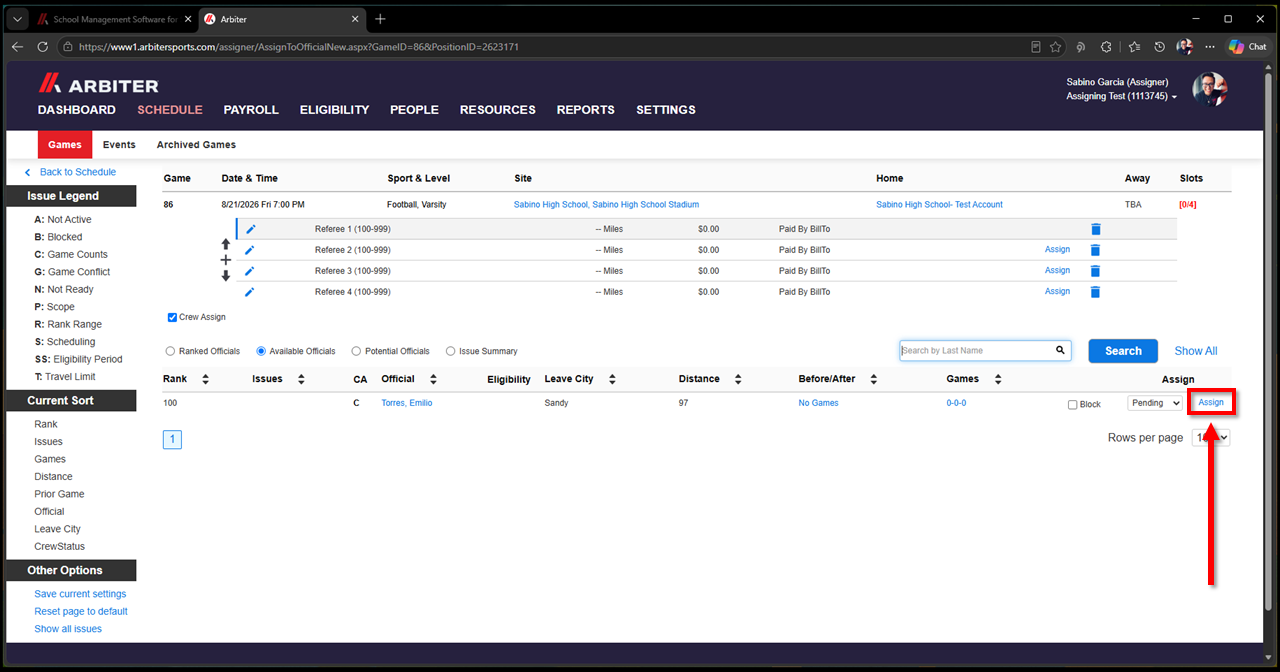Switch to the Archived Games tab
1280x672 pixels.
(x=196, y=145)
